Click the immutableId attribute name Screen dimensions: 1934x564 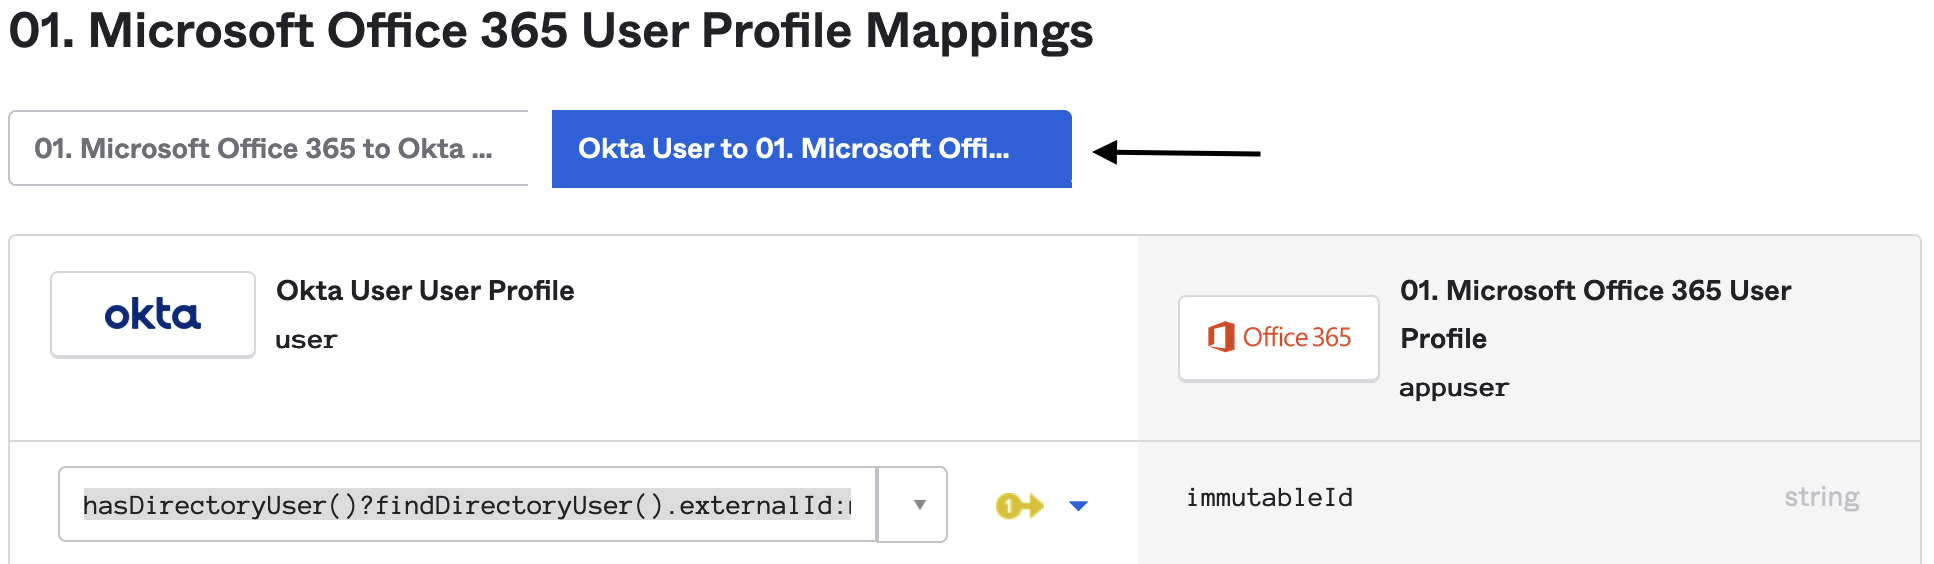[1269, 497]
